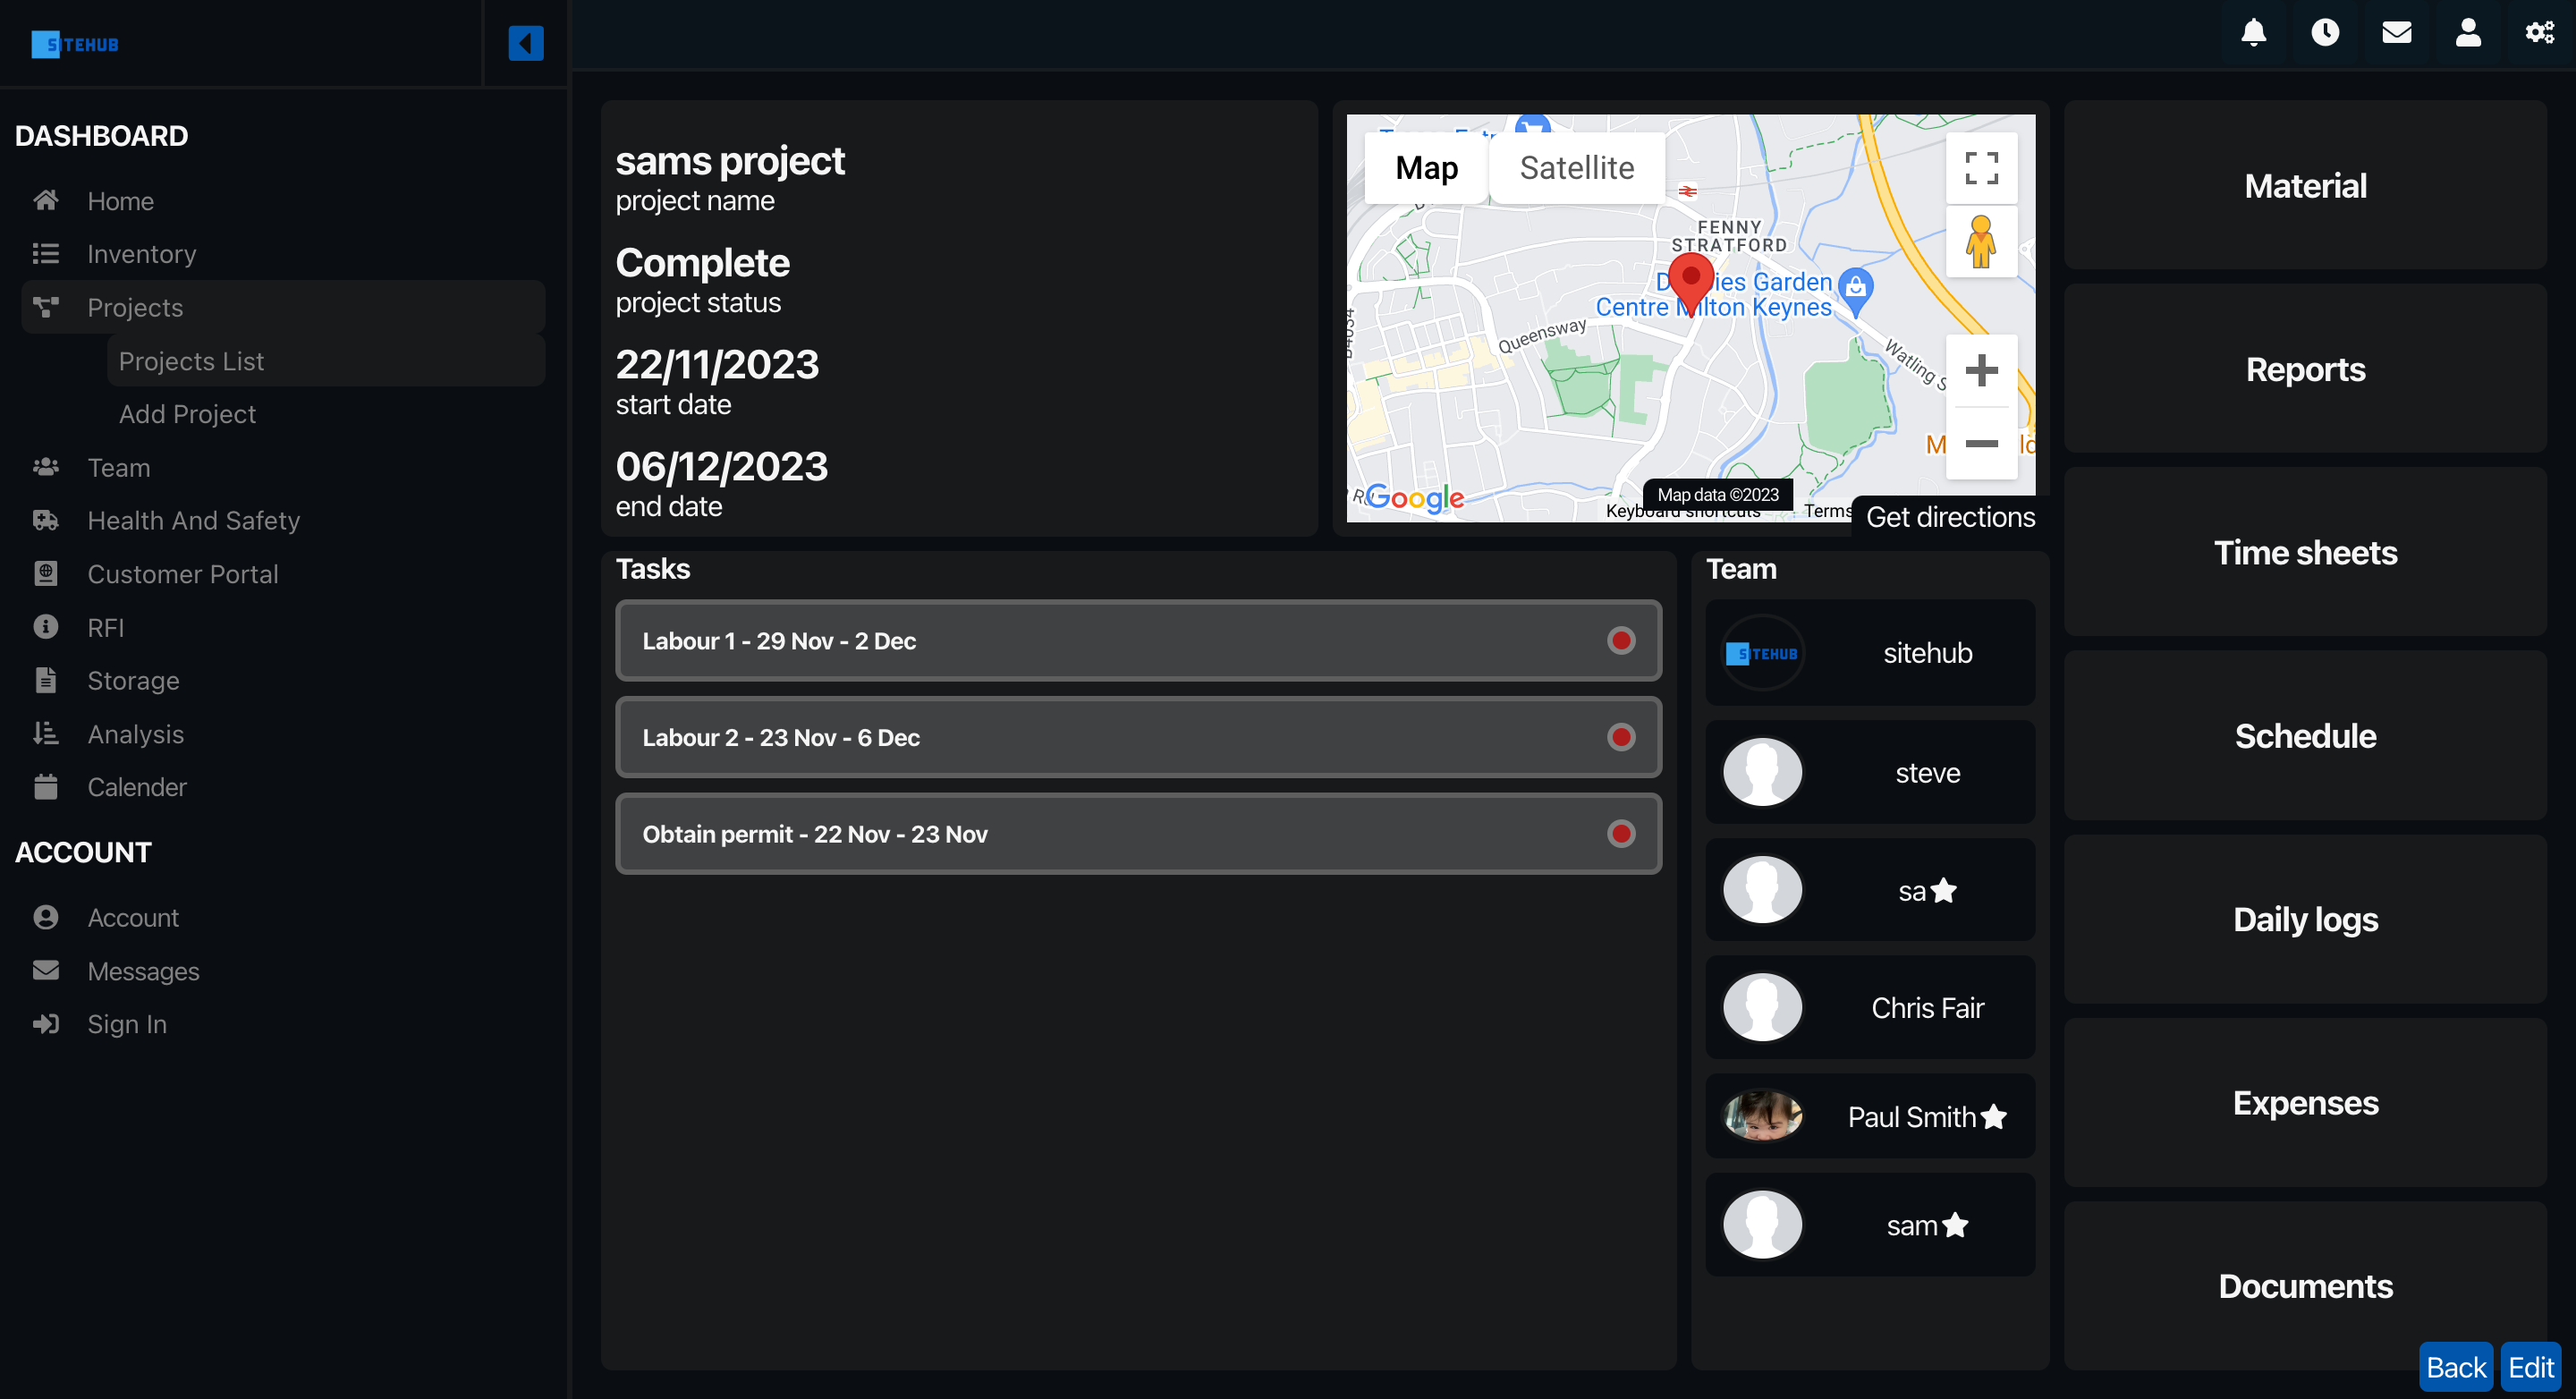Image resolution: width=2576 pixels, height=1399 pixels.
Task: Click the Edit button bottom-right
Action: (2531, 1364)
